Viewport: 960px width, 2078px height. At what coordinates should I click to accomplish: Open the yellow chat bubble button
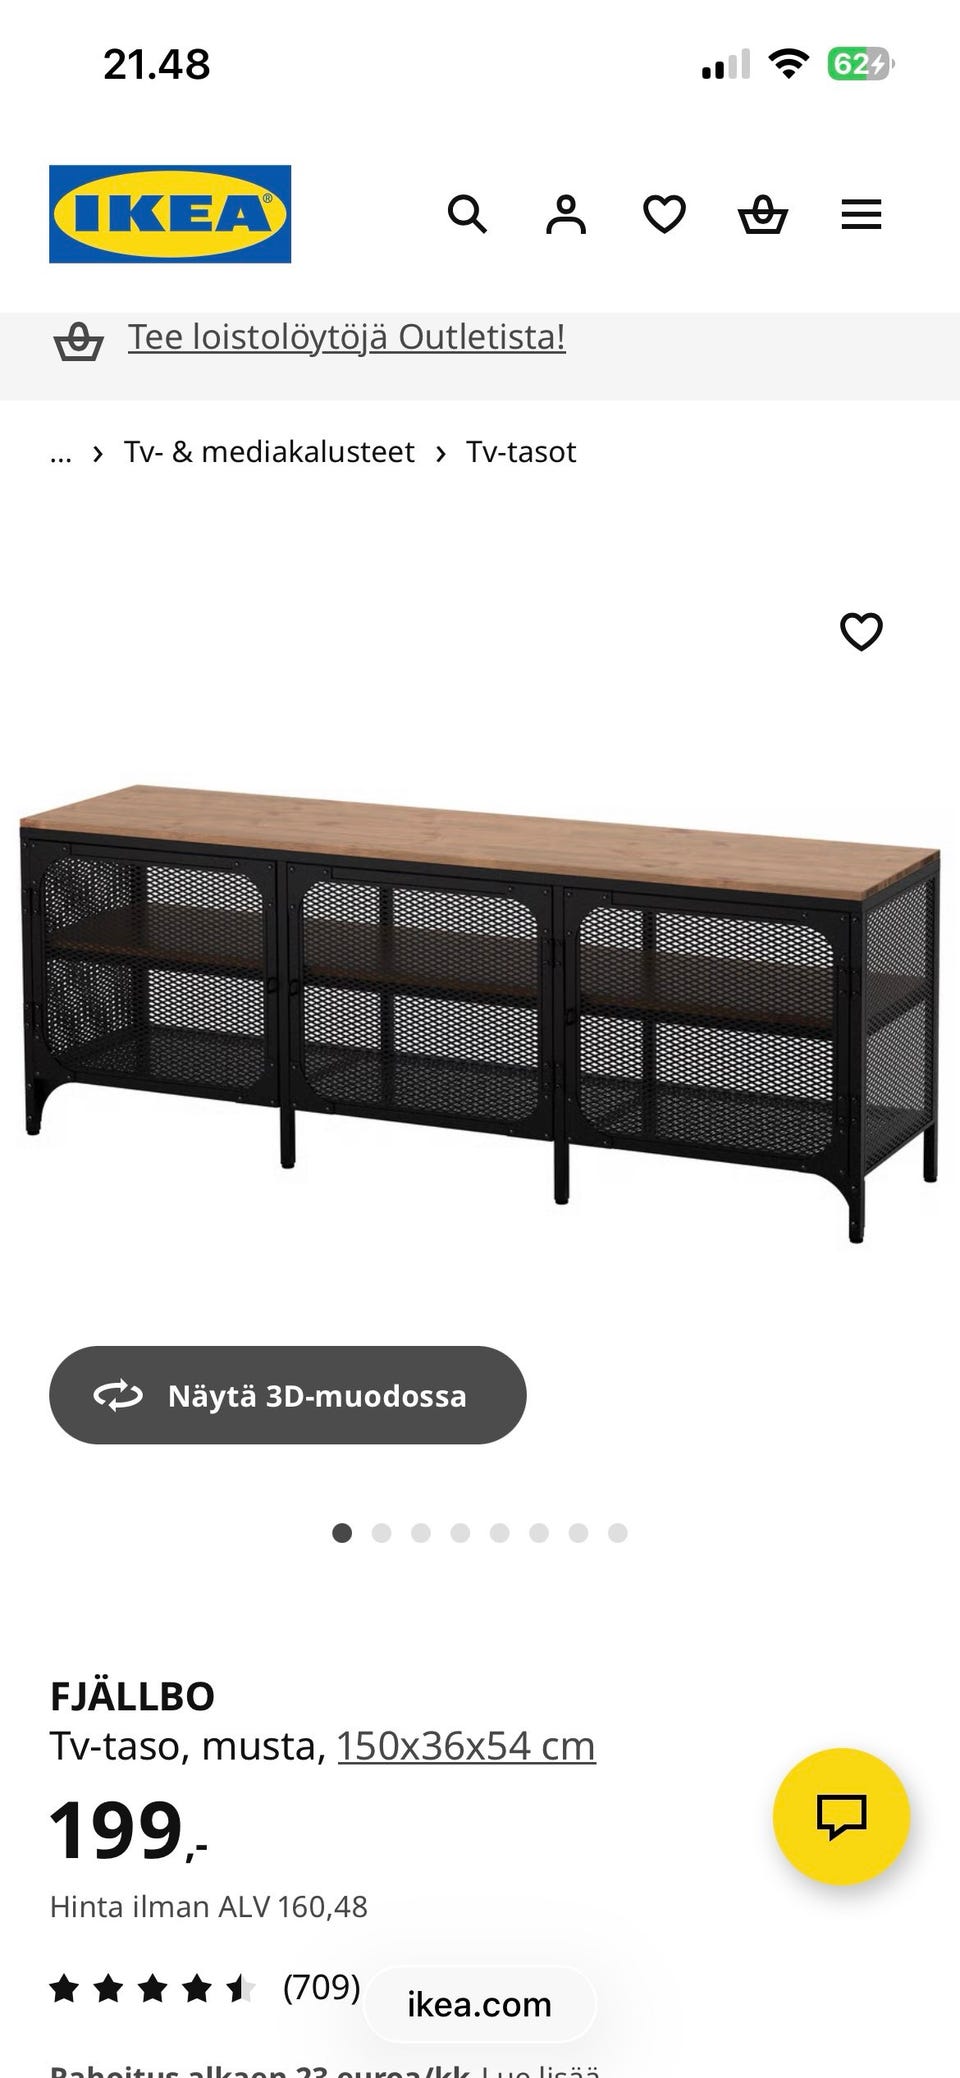(x=841, y=1816)
